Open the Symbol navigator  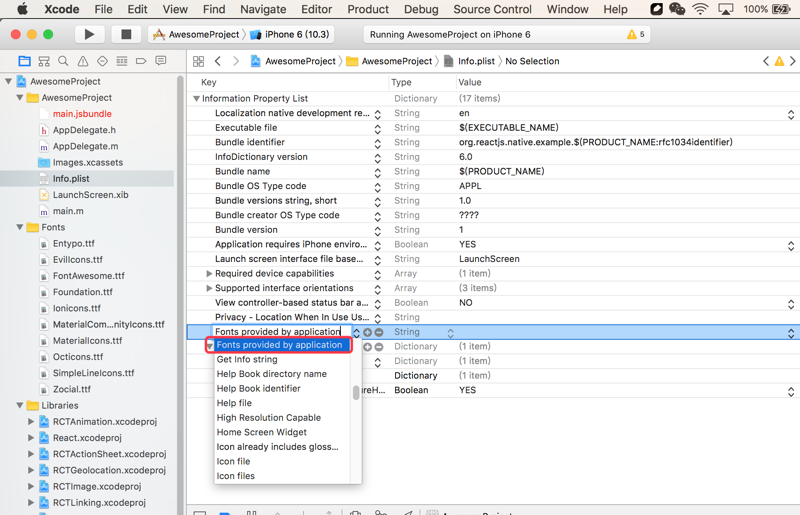point(44,61)
